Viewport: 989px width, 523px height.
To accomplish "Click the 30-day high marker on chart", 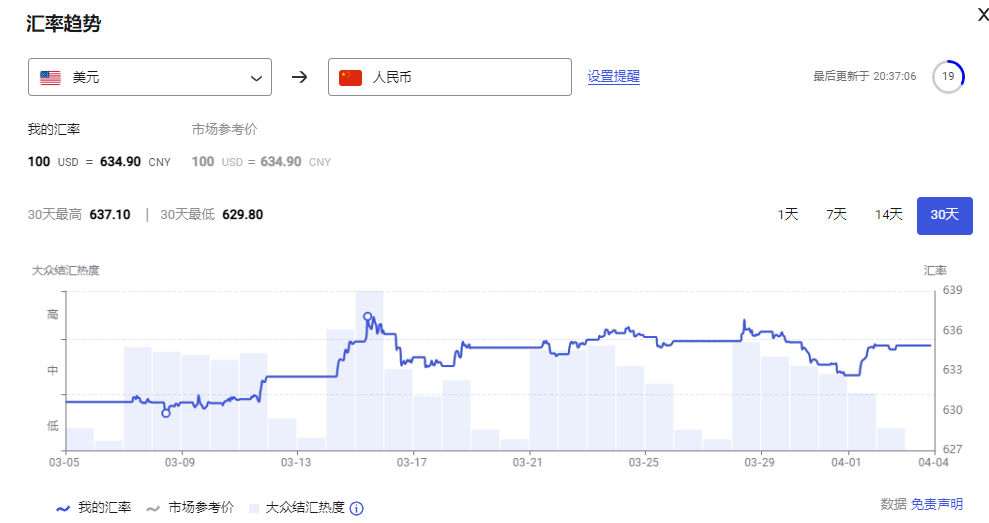I will coord(367,317).
